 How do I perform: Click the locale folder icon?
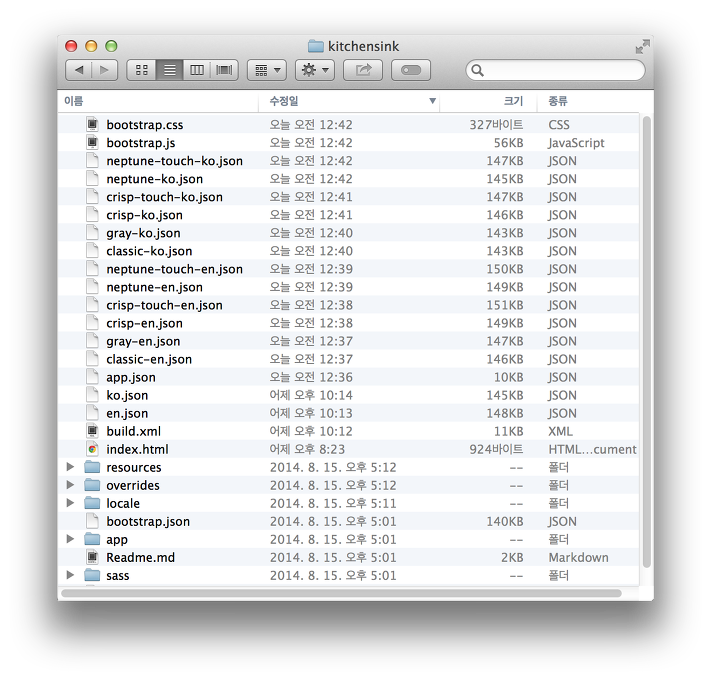pyautogui.click(x=92, y=503)
